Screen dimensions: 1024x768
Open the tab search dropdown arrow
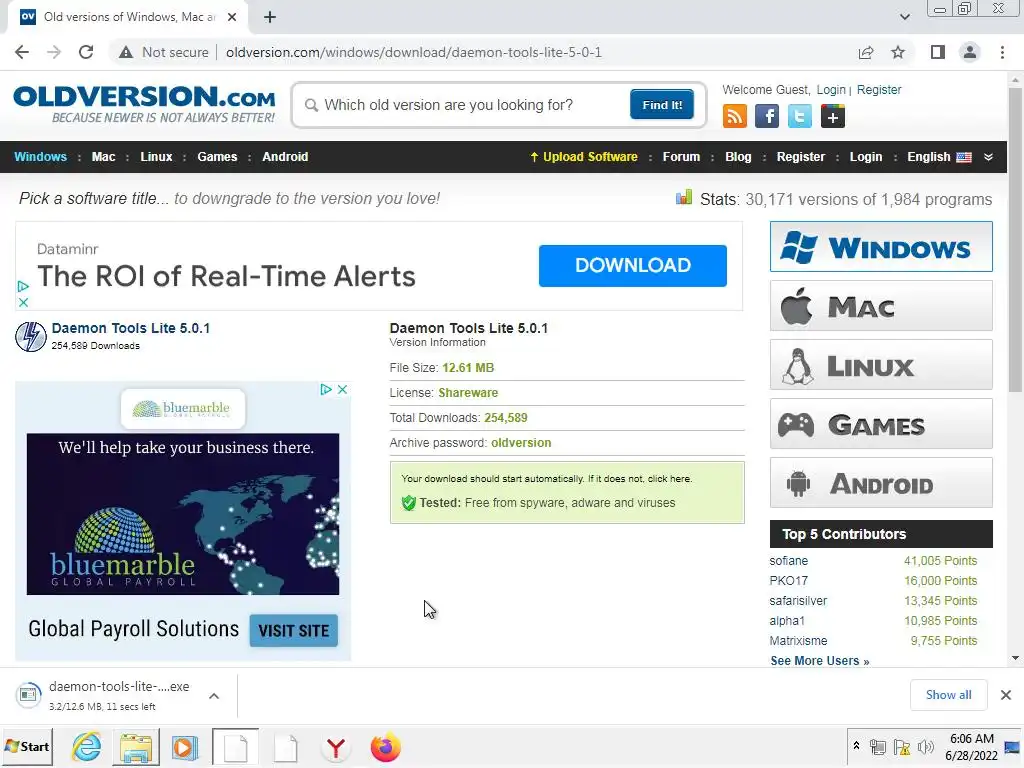coord(904,17)
